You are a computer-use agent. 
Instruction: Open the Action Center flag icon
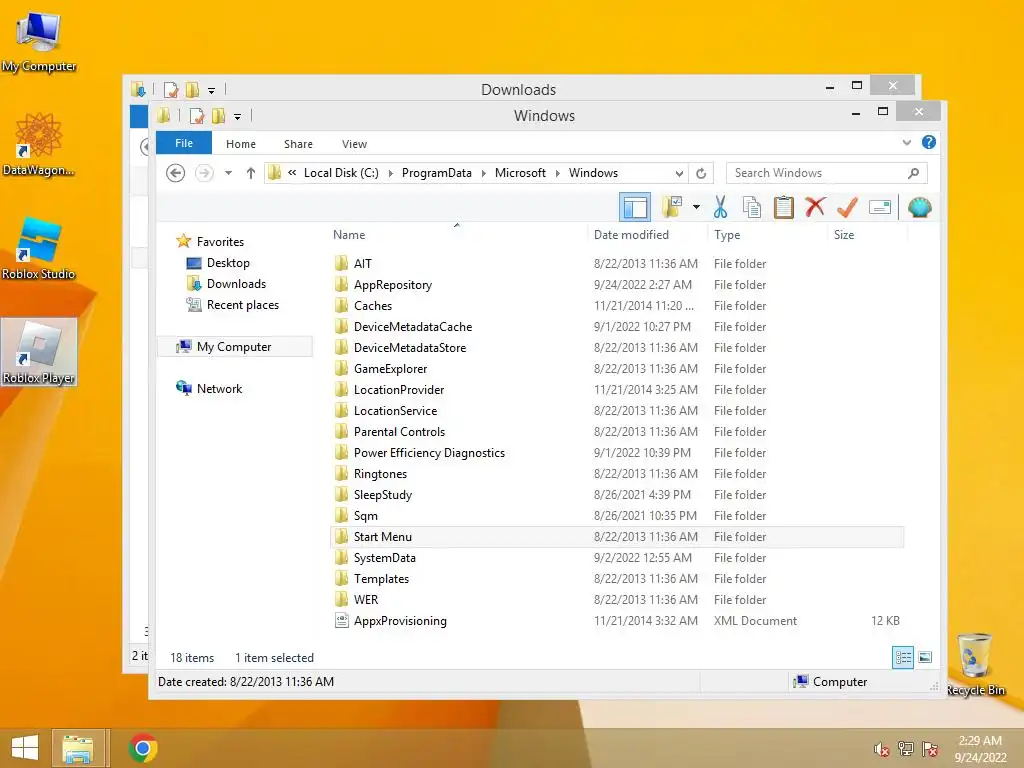pyautogui.click(x=930, y=748)
